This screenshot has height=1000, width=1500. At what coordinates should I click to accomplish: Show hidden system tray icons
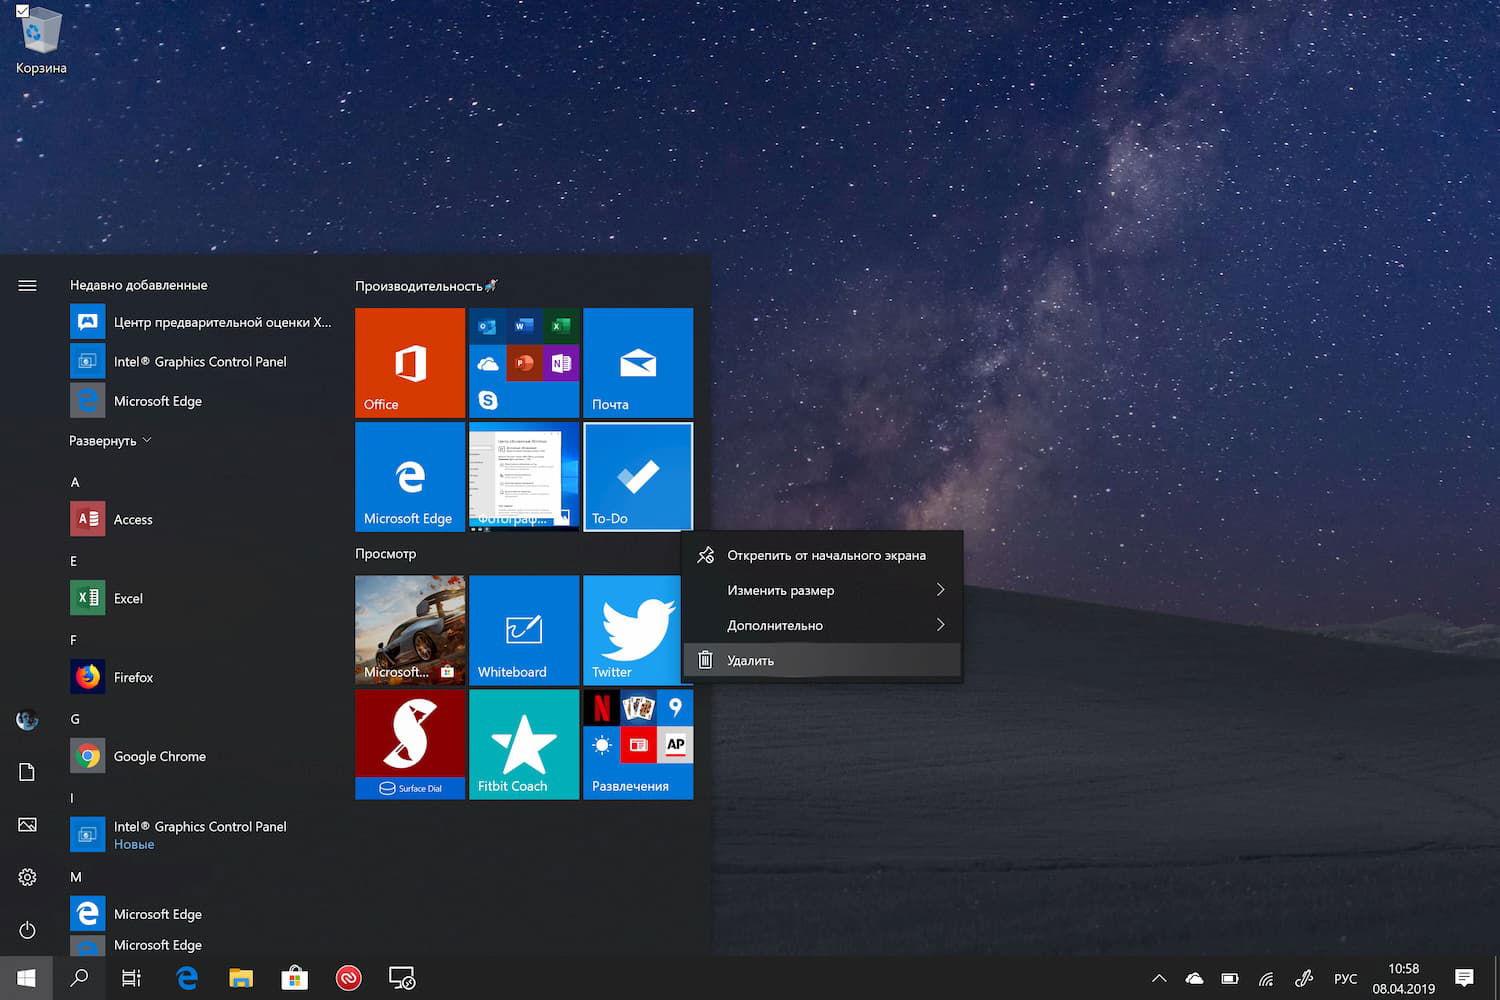point(1159,979)
